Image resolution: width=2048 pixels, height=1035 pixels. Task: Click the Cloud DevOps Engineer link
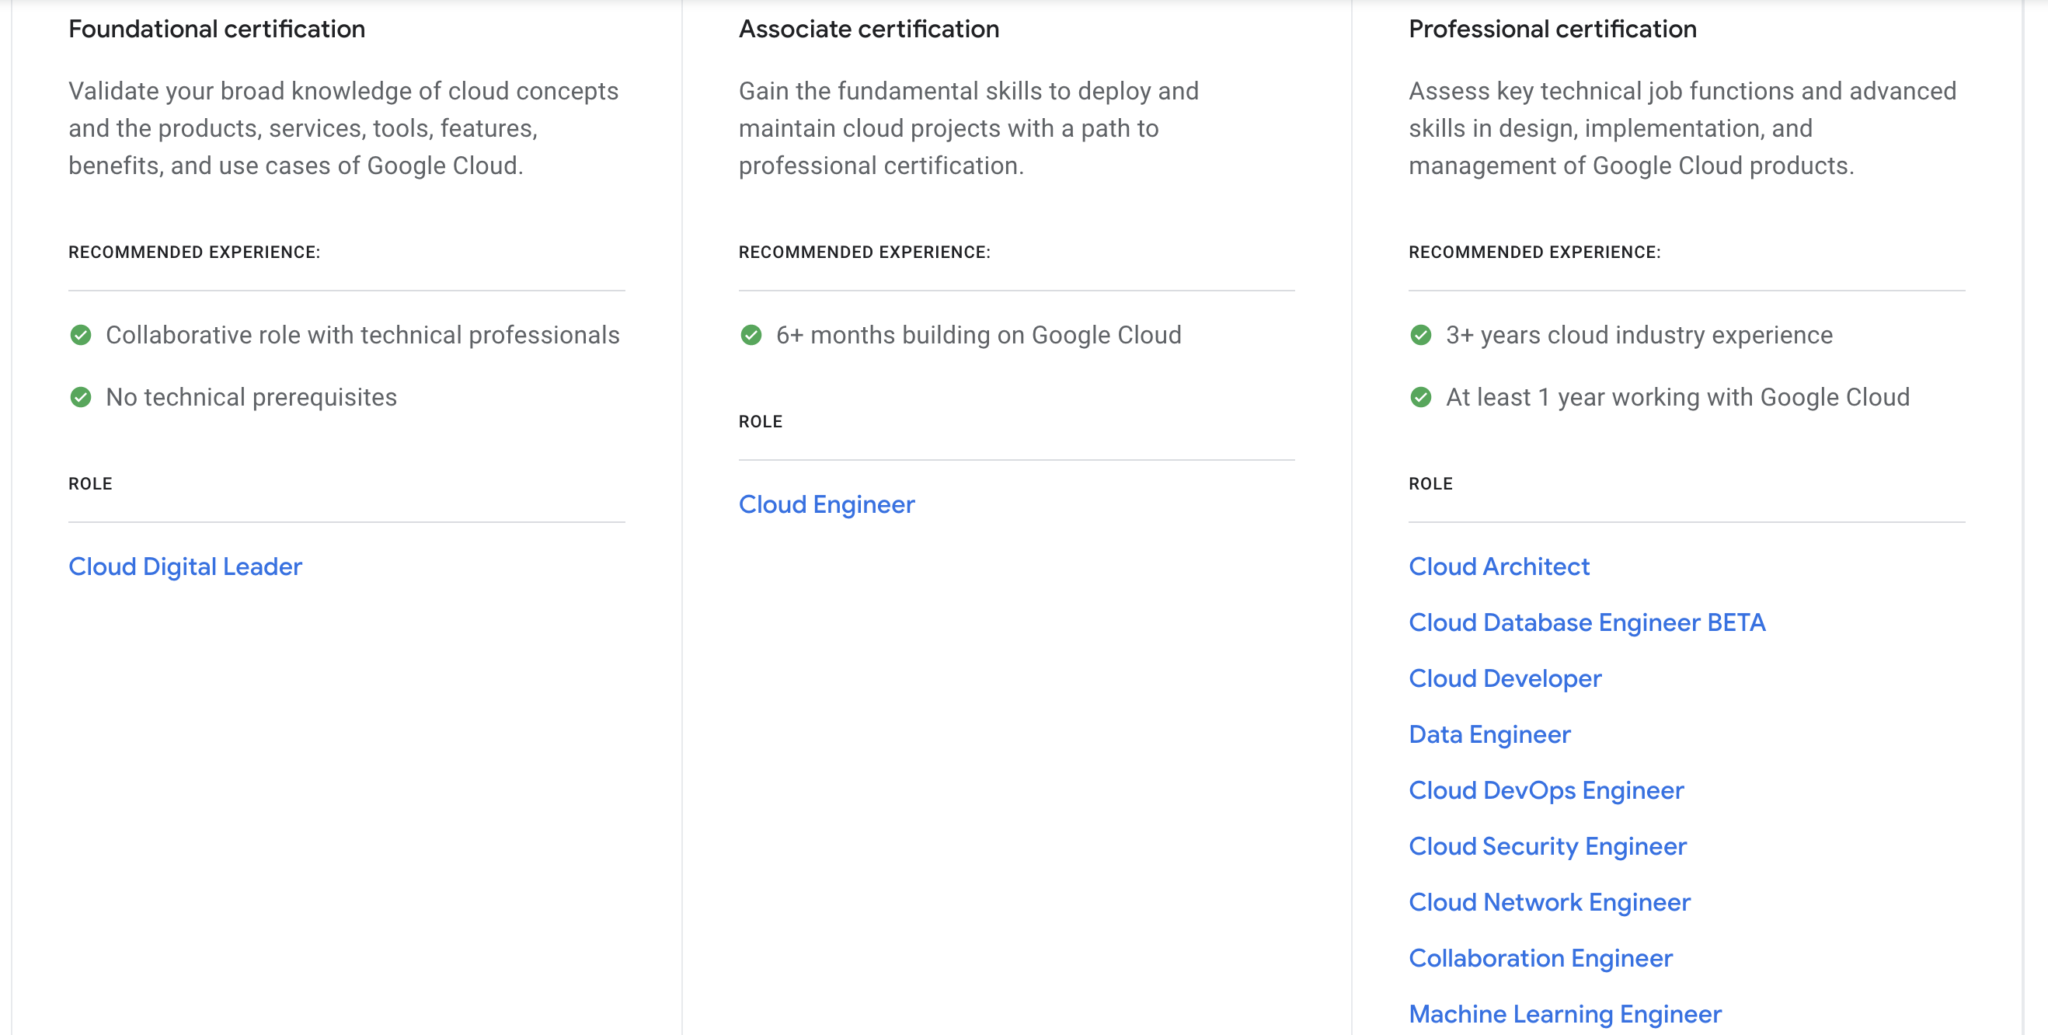coord(1545,790)
